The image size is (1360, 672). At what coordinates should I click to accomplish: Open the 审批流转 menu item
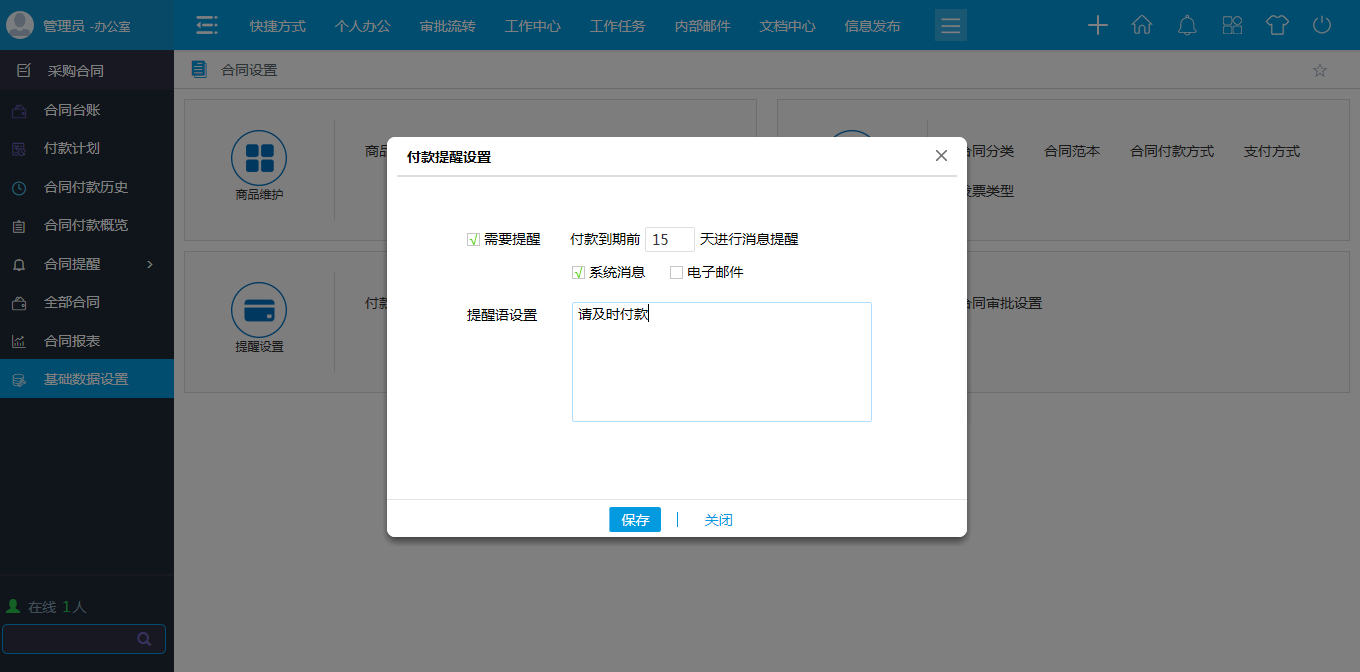pos(447,27)
